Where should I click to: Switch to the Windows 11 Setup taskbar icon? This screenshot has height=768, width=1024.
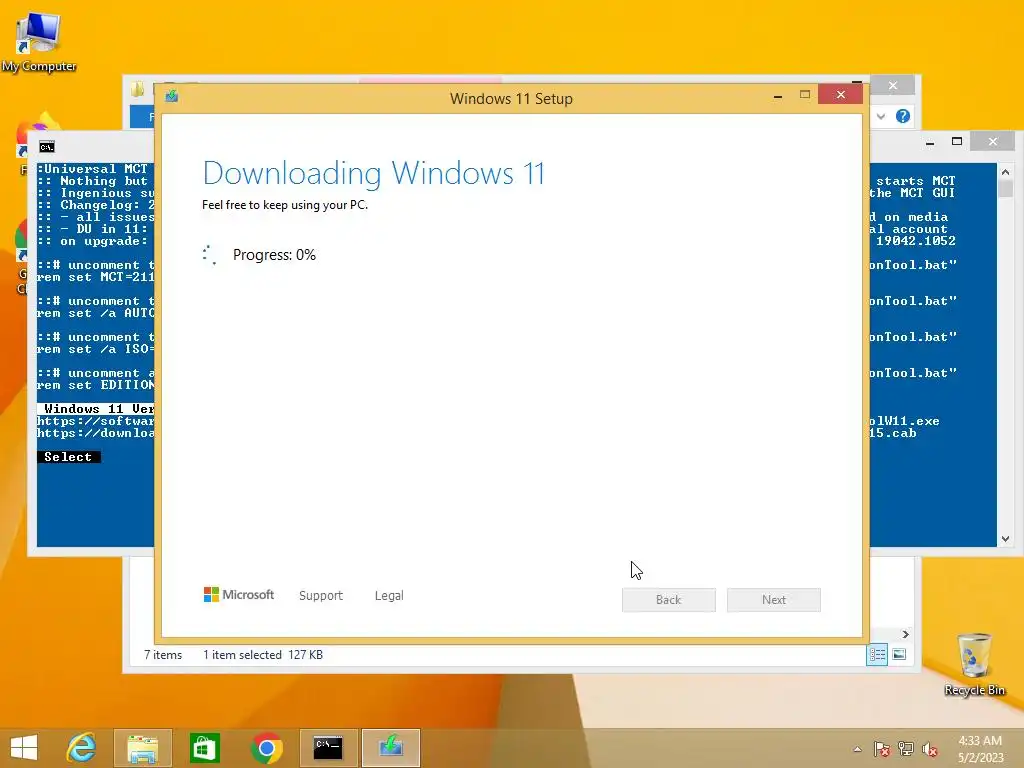391,748
